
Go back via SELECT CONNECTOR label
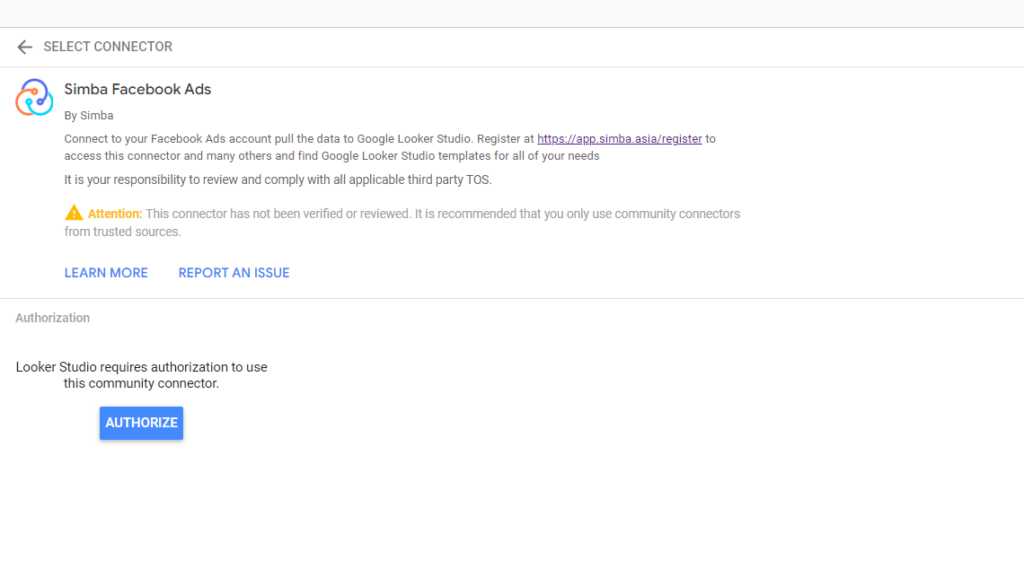(108, 47)
